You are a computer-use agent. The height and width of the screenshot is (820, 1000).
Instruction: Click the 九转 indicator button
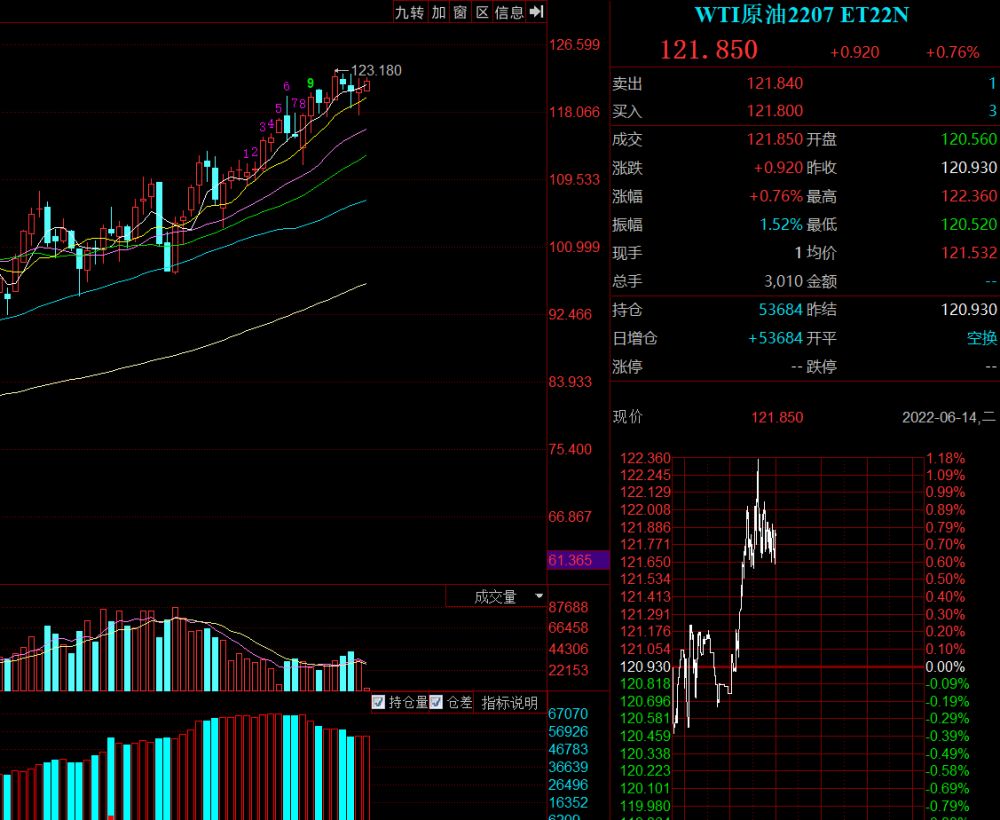tap(409, 12)
